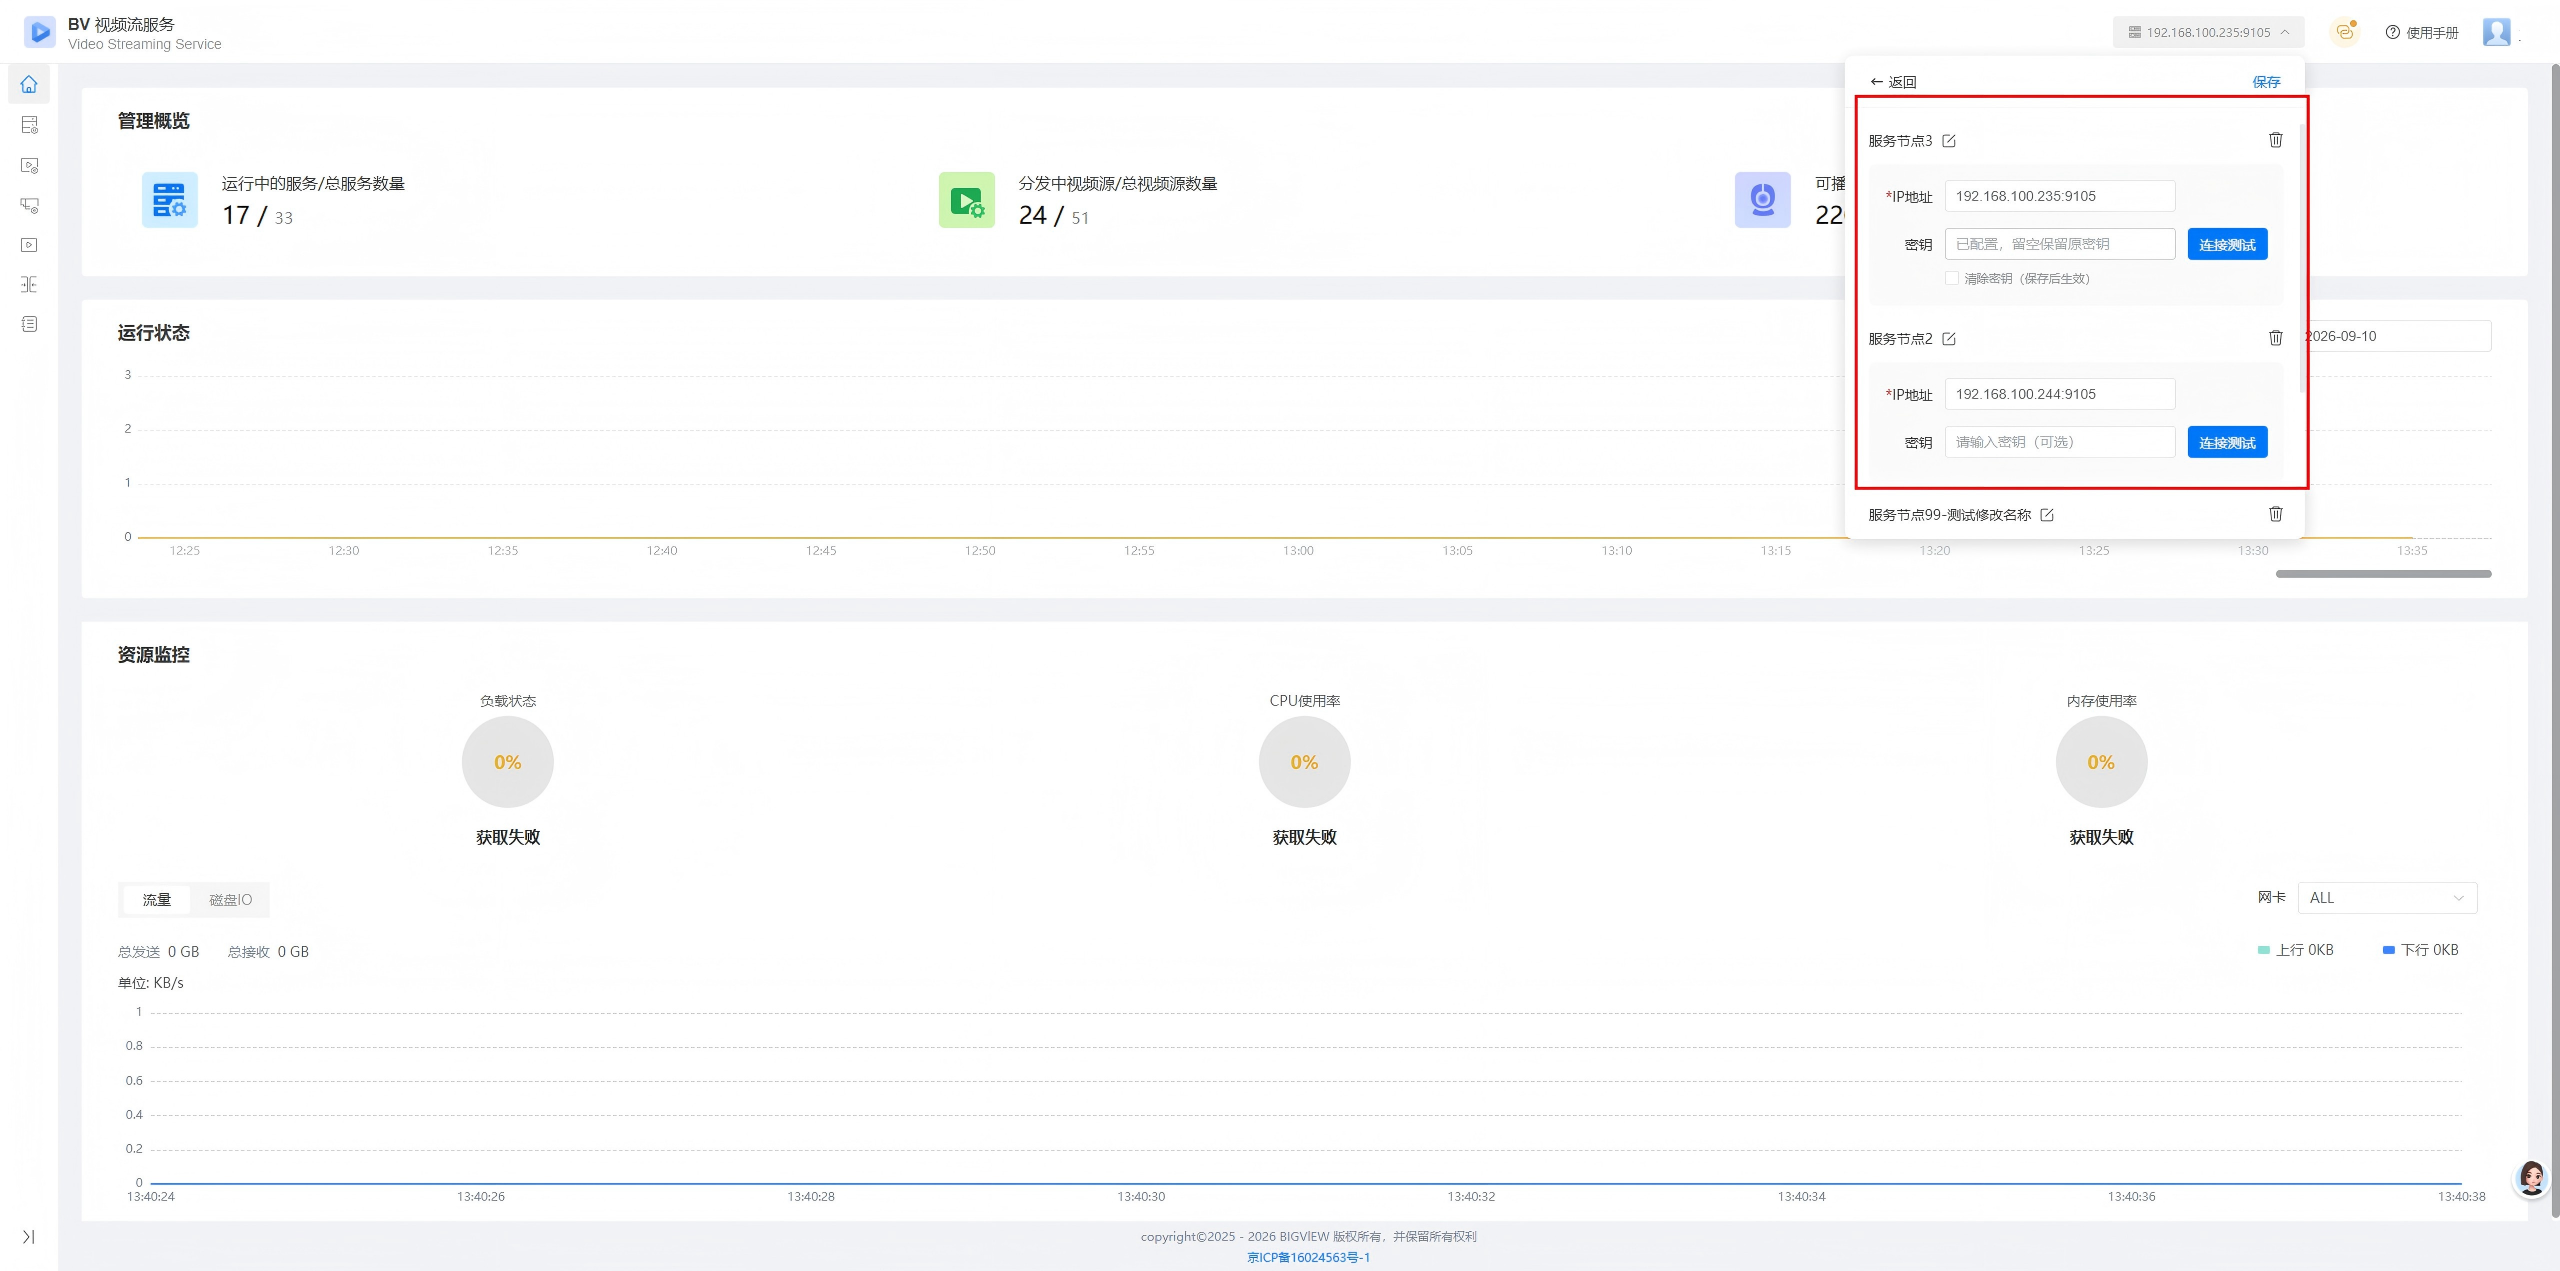Focus the IP address field 192.168.100.235:9105
Image resolution: width=2560 pixels, height=1271 pixels.
point(2059,196)
